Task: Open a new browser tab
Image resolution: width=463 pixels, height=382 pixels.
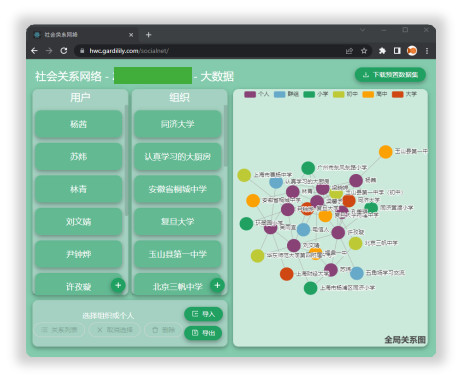Action: (148, 35)
